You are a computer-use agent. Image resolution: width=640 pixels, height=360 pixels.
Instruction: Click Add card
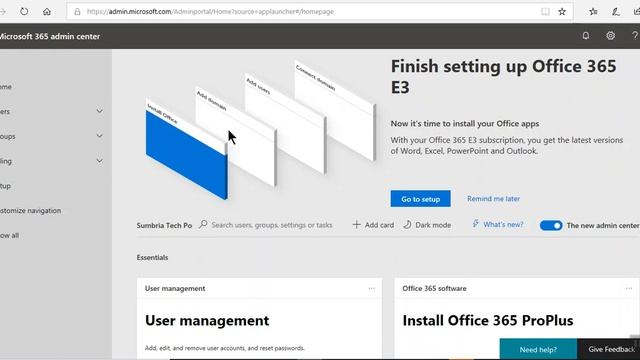pyautogui.click(x=373, y=225)
